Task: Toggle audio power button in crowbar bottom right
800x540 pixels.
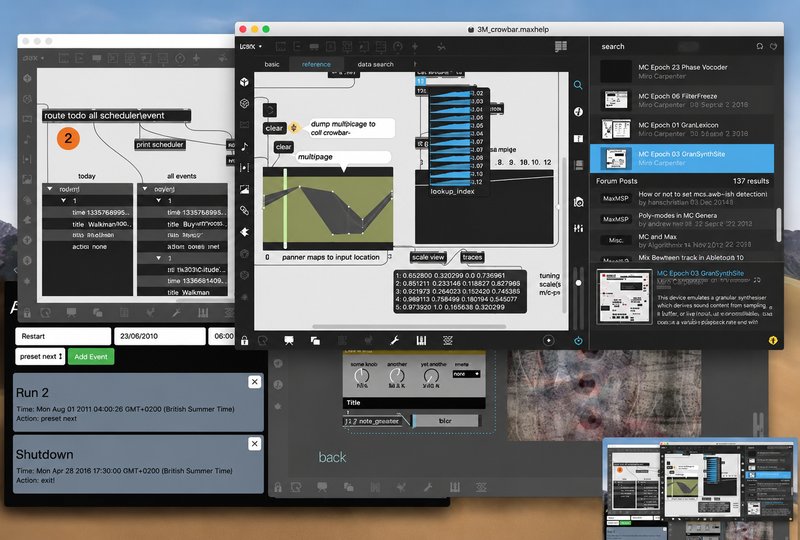Action: (x=578, y=340)
